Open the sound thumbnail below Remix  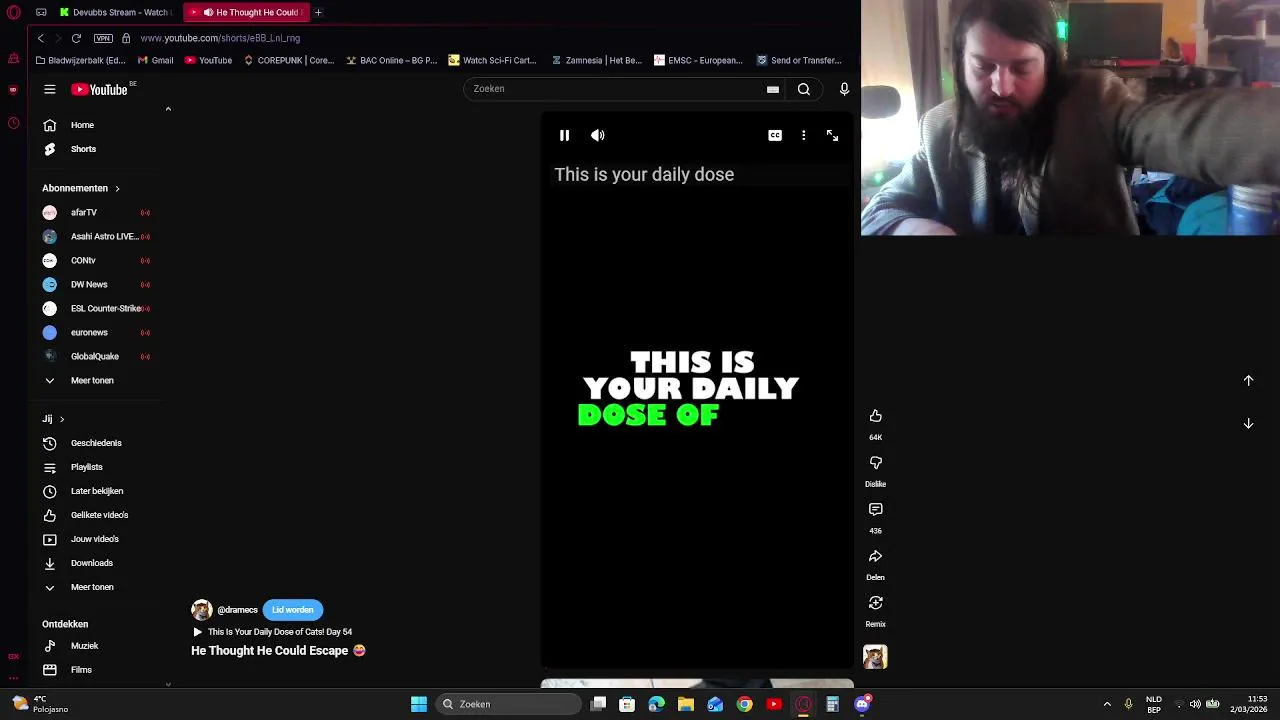[x=875, y=657]
